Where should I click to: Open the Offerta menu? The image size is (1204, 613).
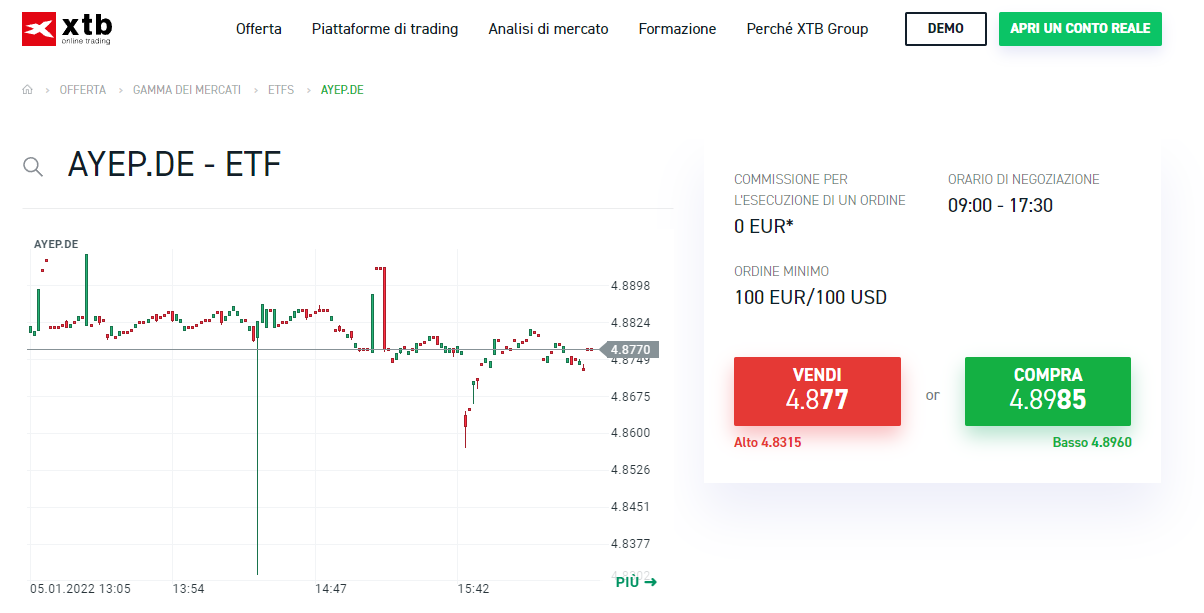tap(259, 29)
